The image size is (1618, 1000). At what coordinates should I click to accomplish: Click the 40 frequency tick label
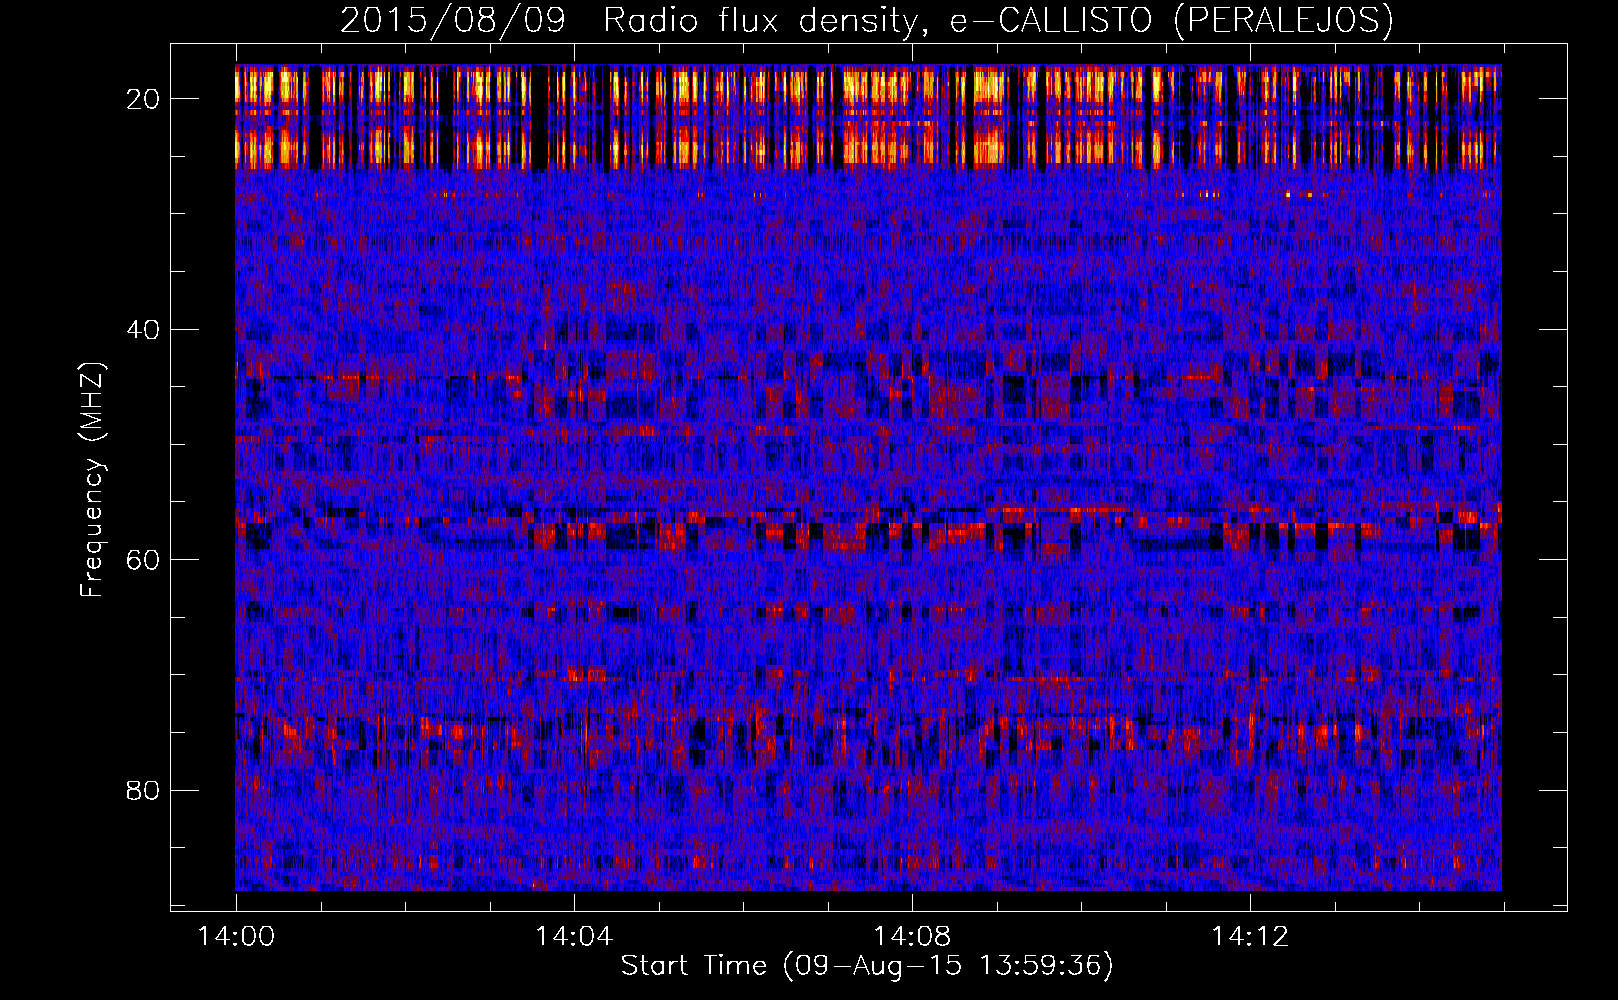144,329
